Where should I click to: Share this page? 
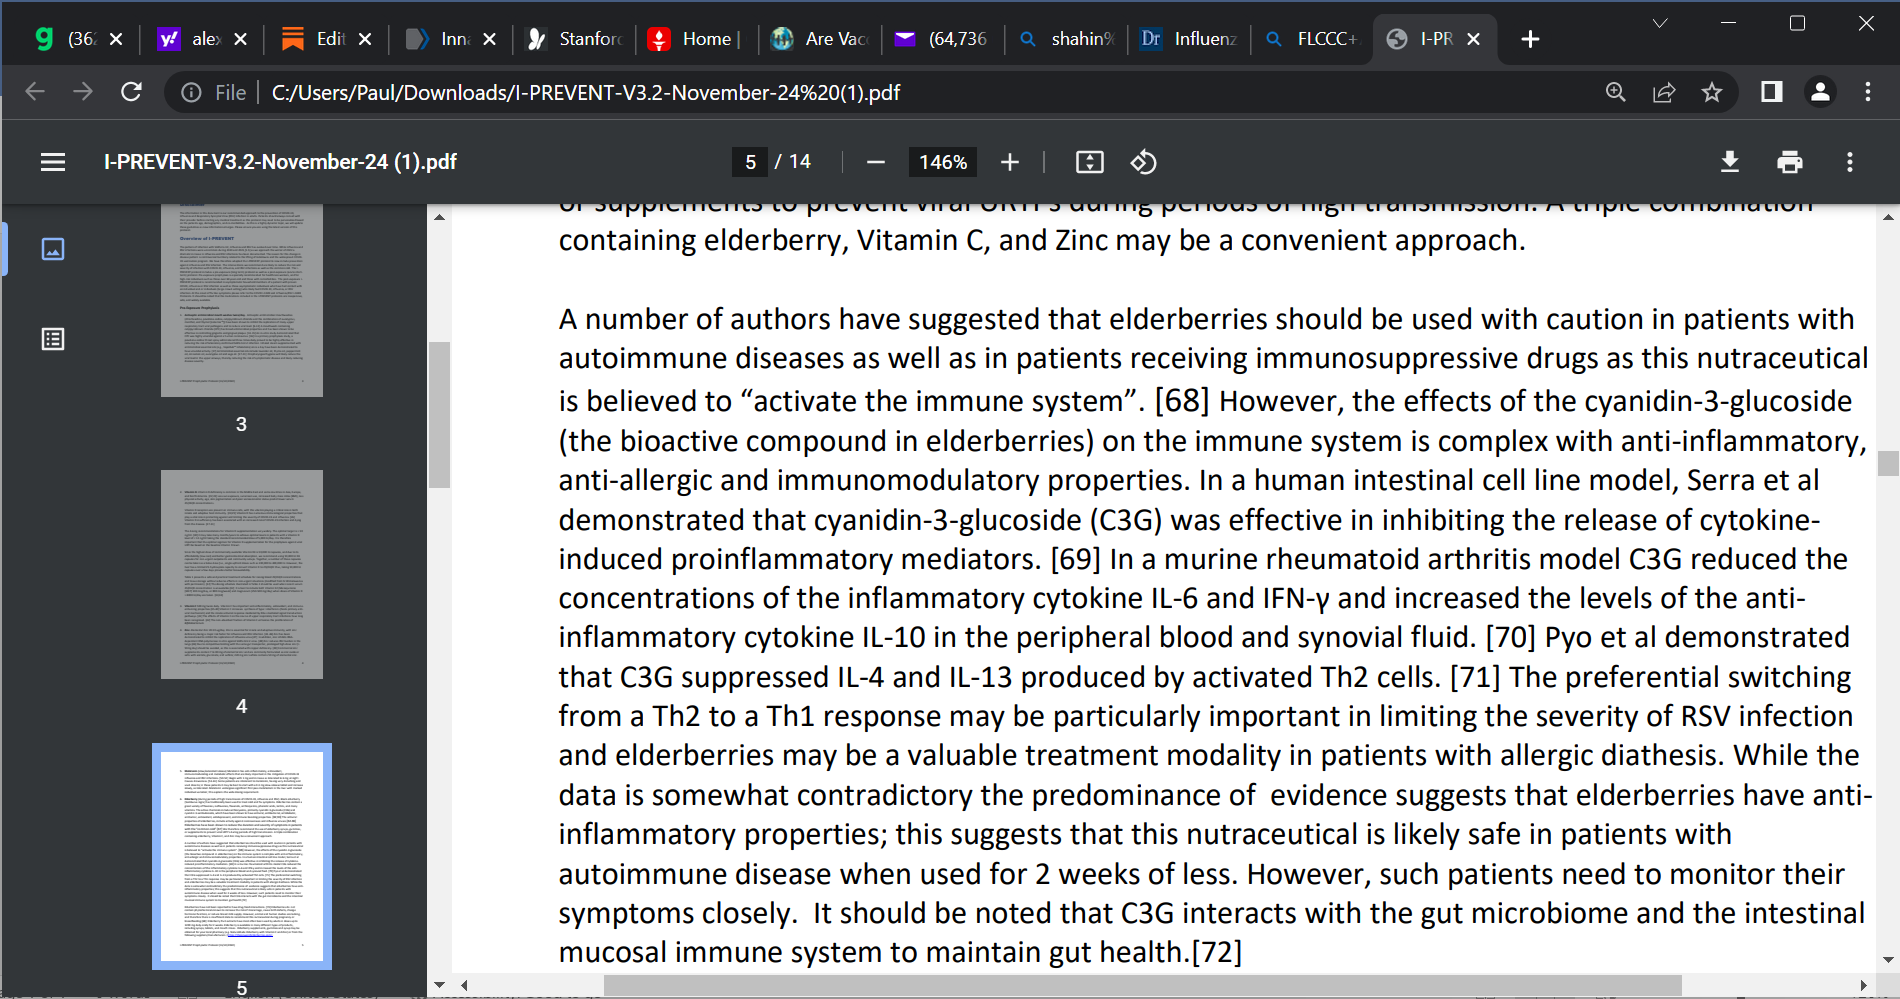point(1664,92)
